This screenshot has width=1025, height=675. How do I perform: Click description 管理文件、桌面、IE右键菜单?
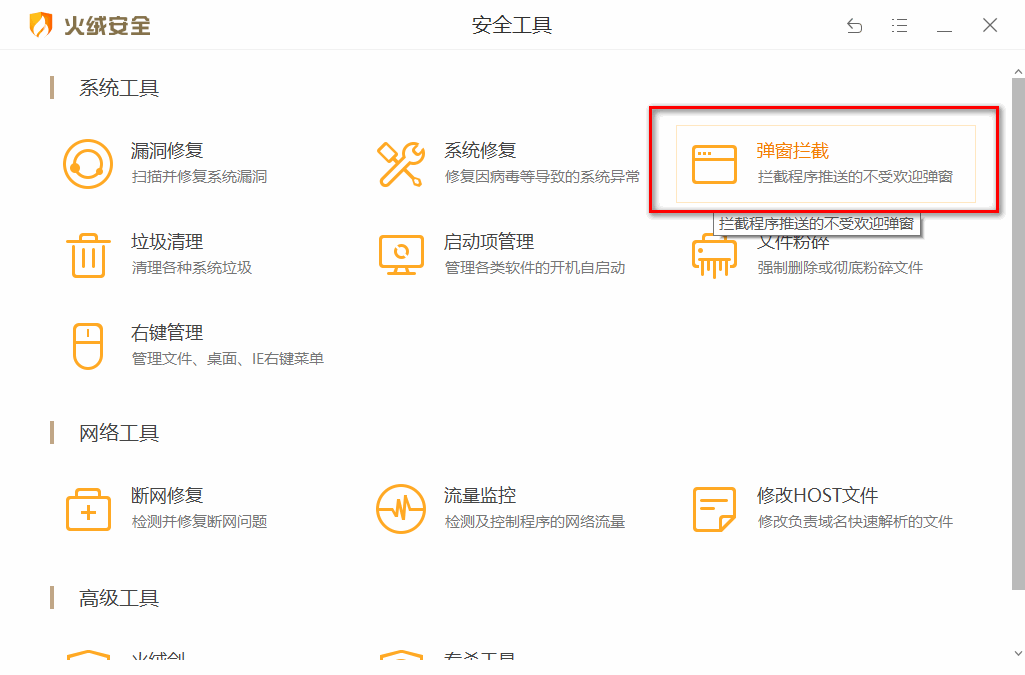pyautogui.click(x=227, y=359)
